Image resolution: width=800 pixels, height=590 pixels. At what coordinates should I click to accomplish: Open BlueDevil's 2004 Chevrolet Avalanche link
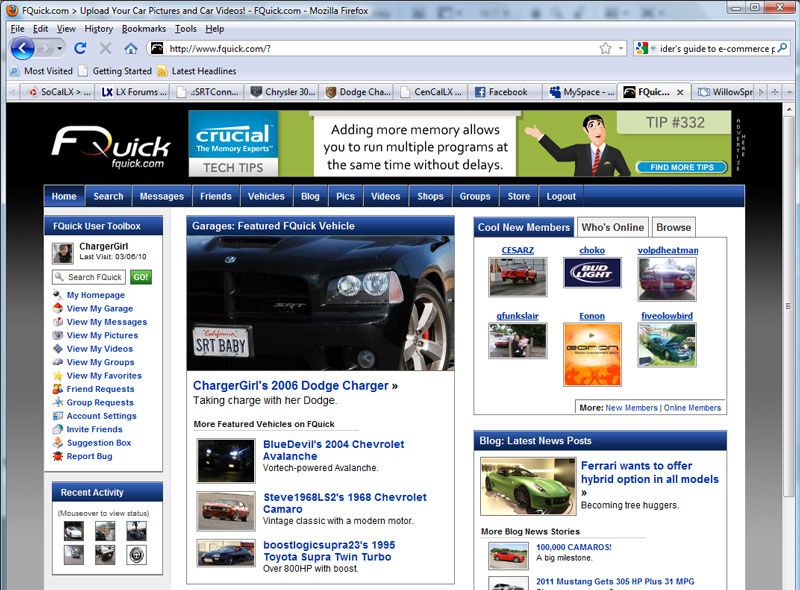coord(334,450)
